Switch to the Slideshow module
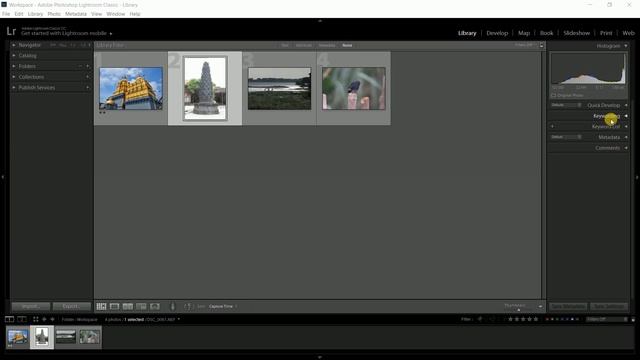640x360 pixels. click(x=576, y=33)
